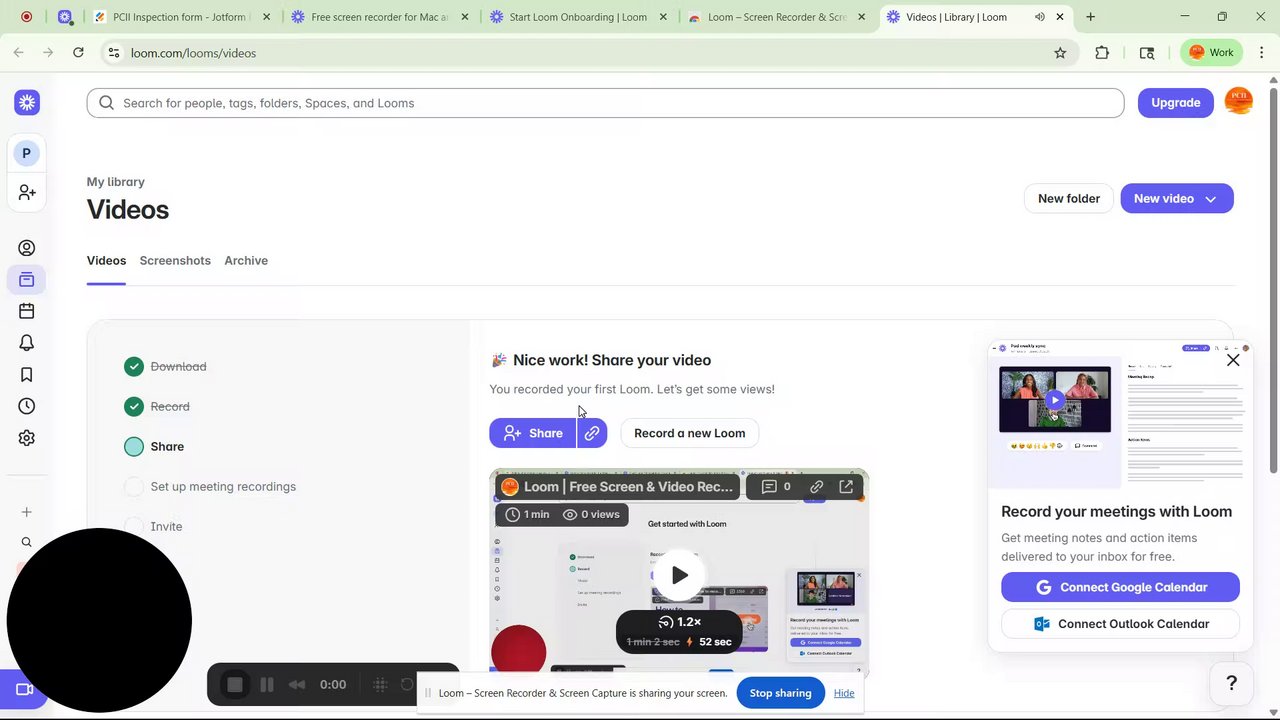
Task: Connect Google Calendar
Action: point(1120,587)
